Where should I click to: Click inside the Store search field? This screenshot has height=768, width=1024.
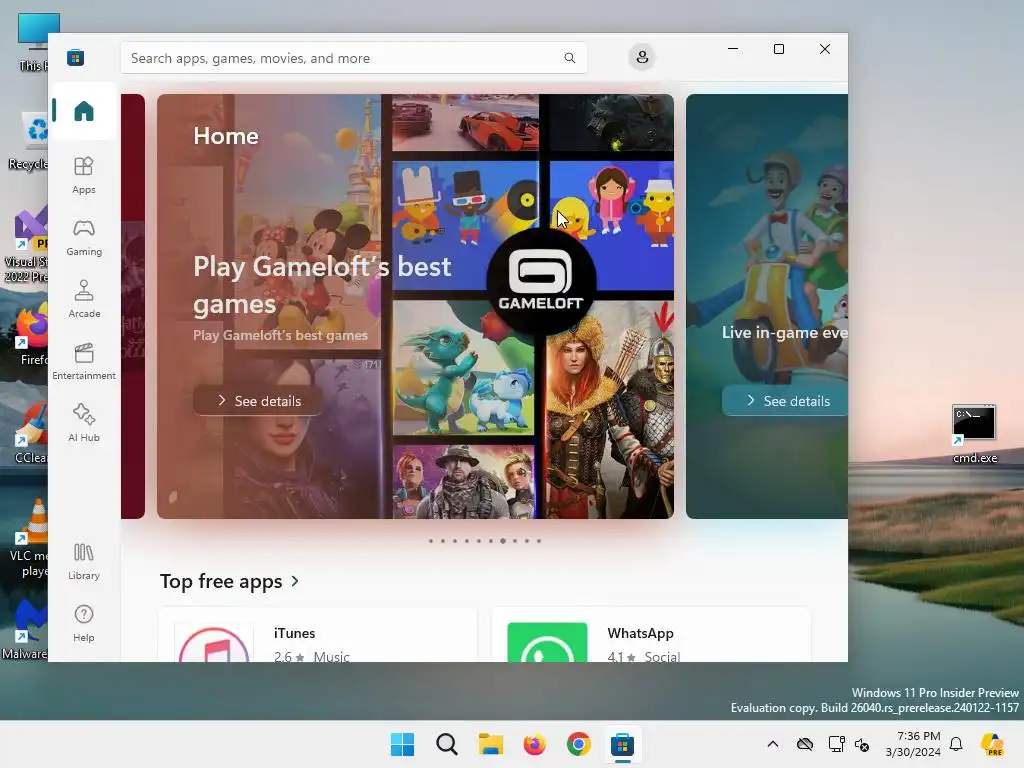coord(353,58)
